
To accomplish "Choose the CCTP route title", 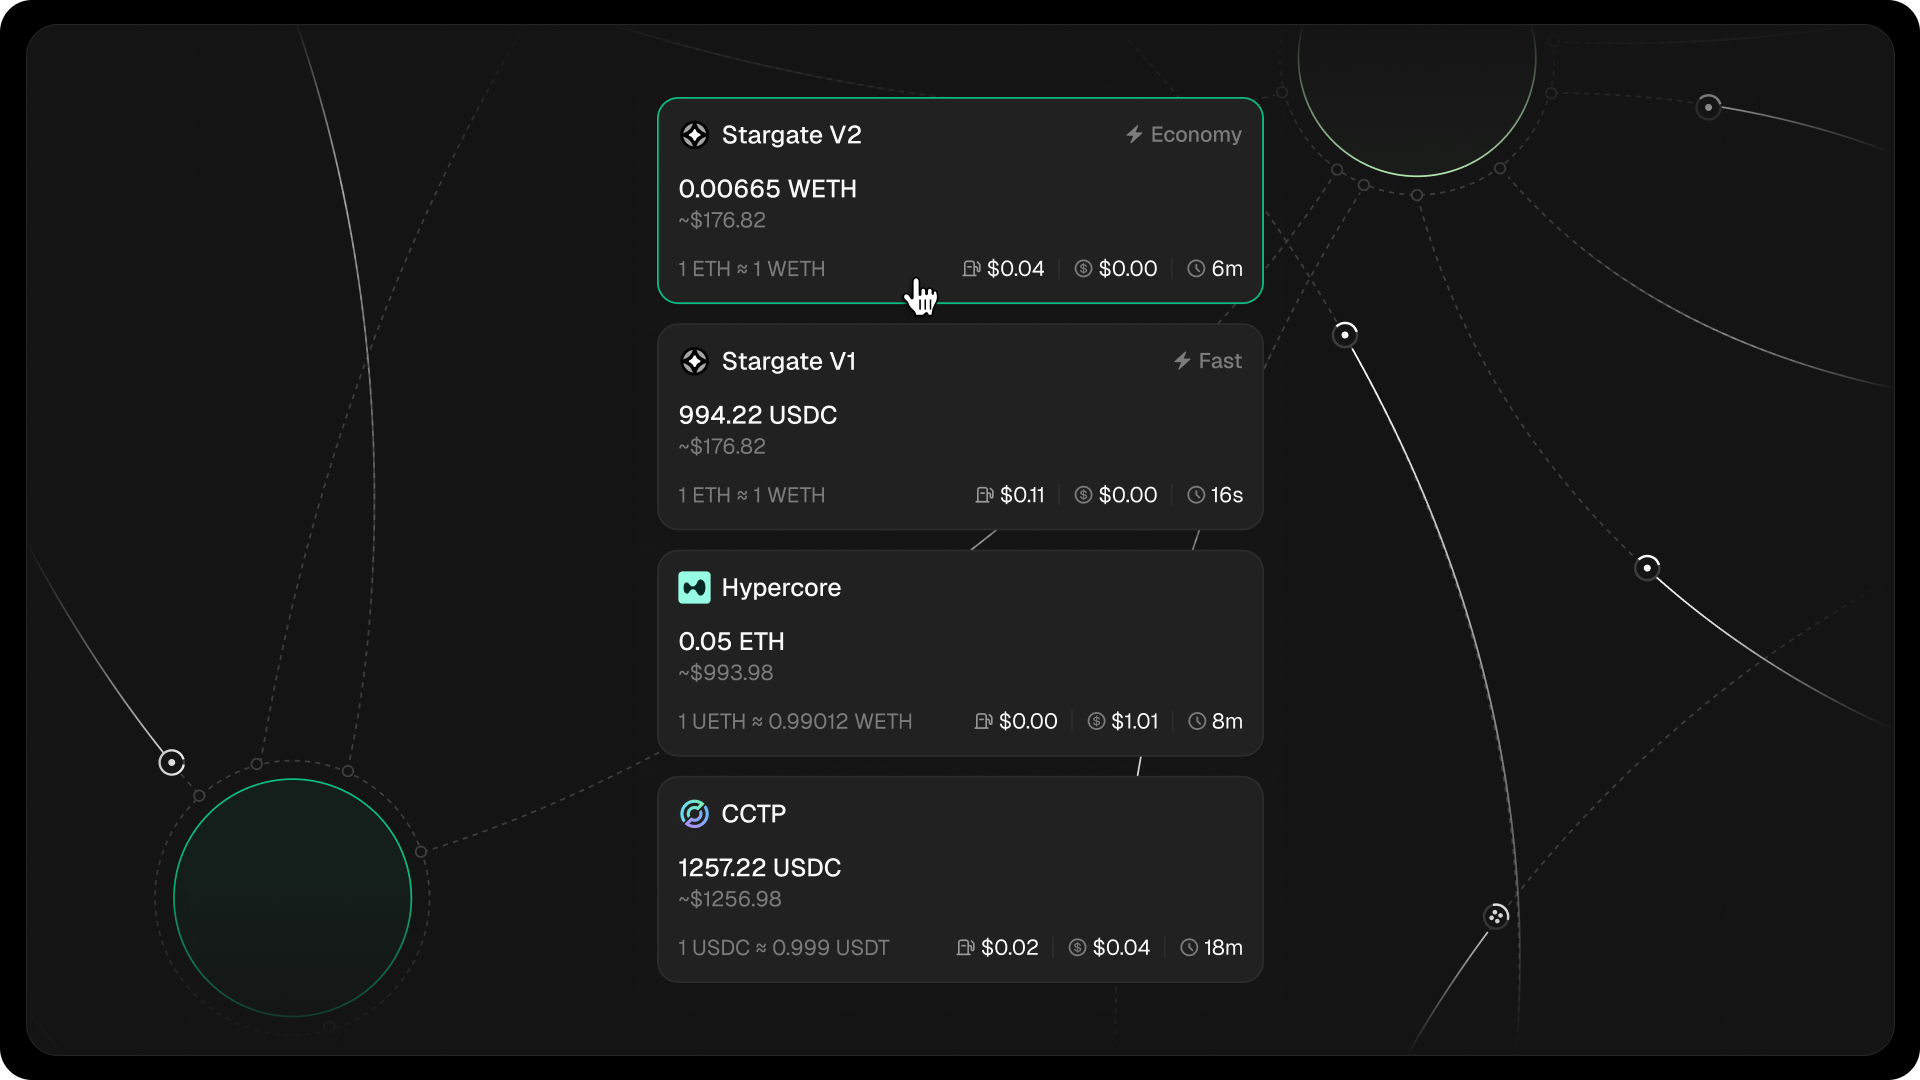I will click(753, 814).
